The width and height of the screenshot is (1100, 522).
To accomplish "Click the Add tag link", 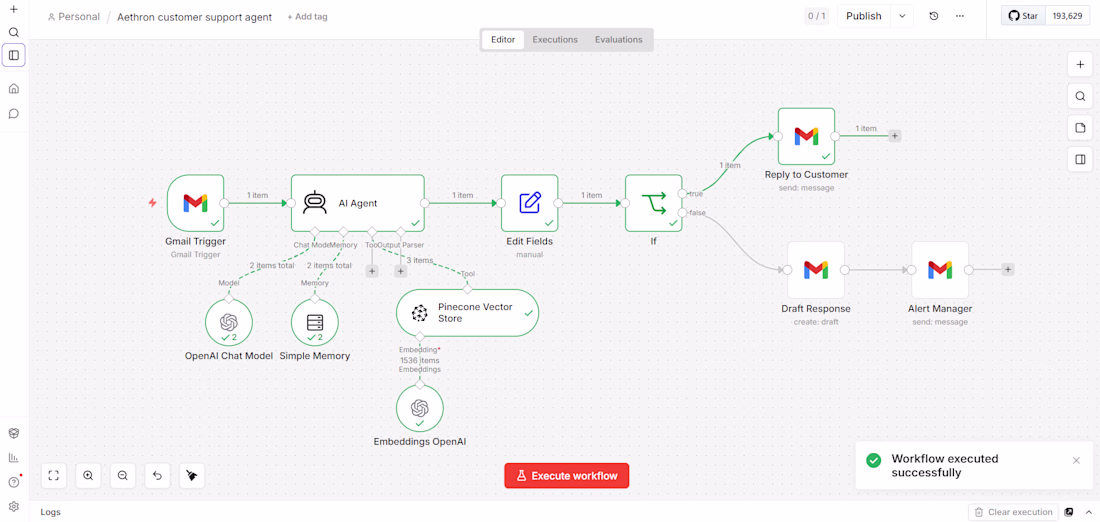I will 307,17.
